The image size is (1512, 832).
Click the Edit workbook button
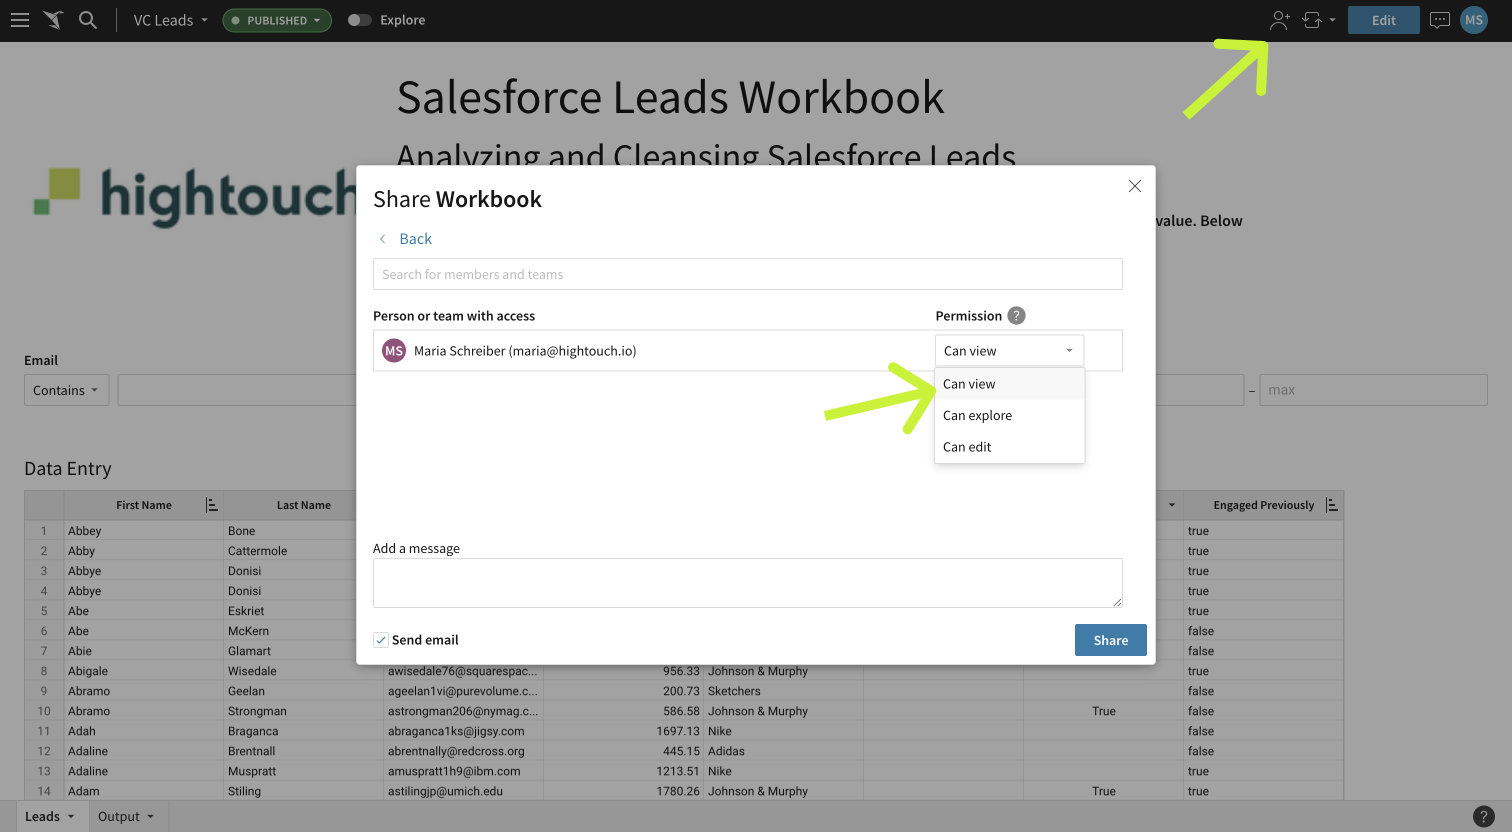click(x=1384, y=20)
